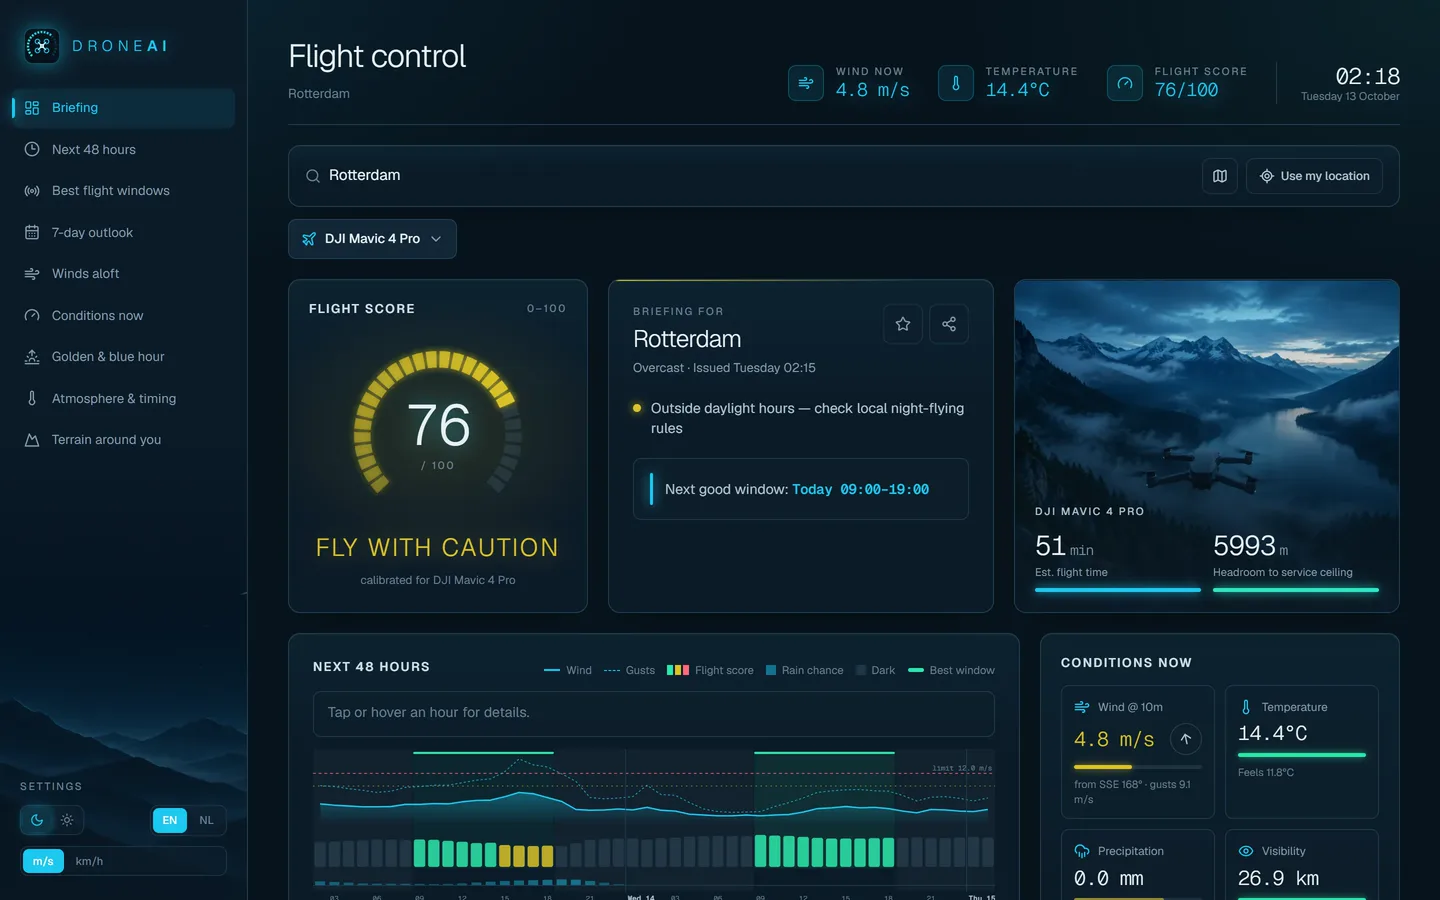The width and height of the screenshot is (1440, 900).
Task: Switch to dark theme moon toggle
Action: click(x=37, y=820)
